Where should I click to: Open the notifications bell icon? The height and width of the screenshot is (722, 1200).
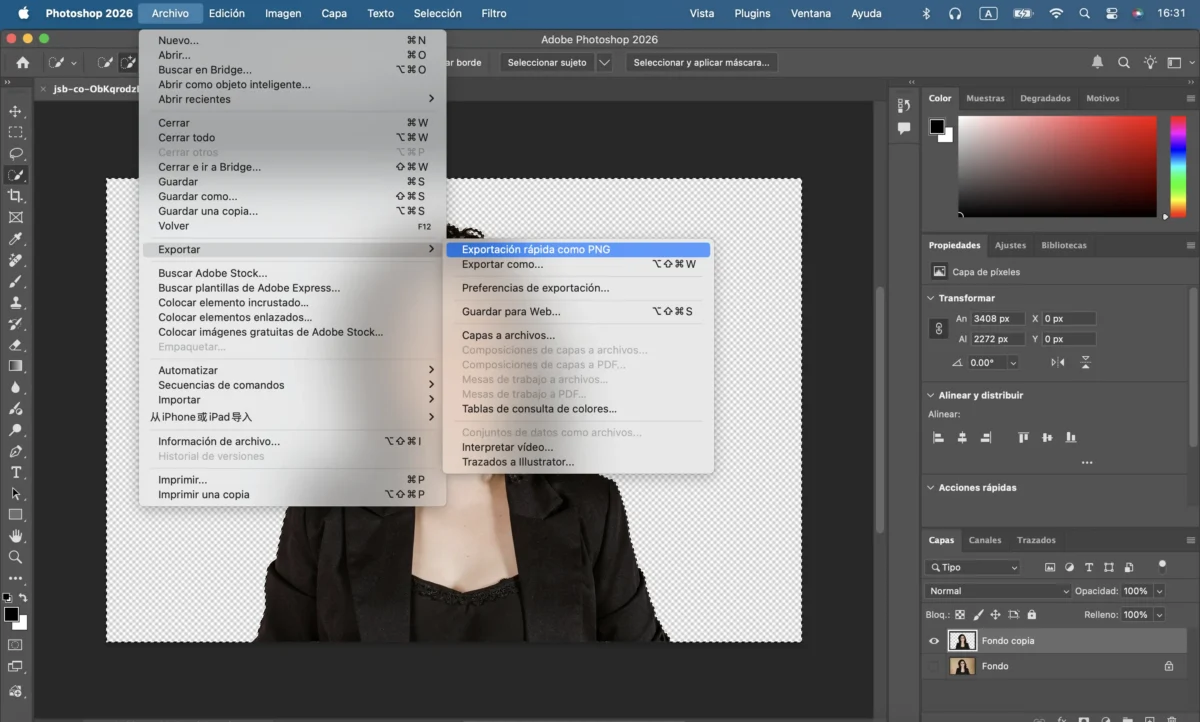pyautogui.click(x=1097, y=62)
